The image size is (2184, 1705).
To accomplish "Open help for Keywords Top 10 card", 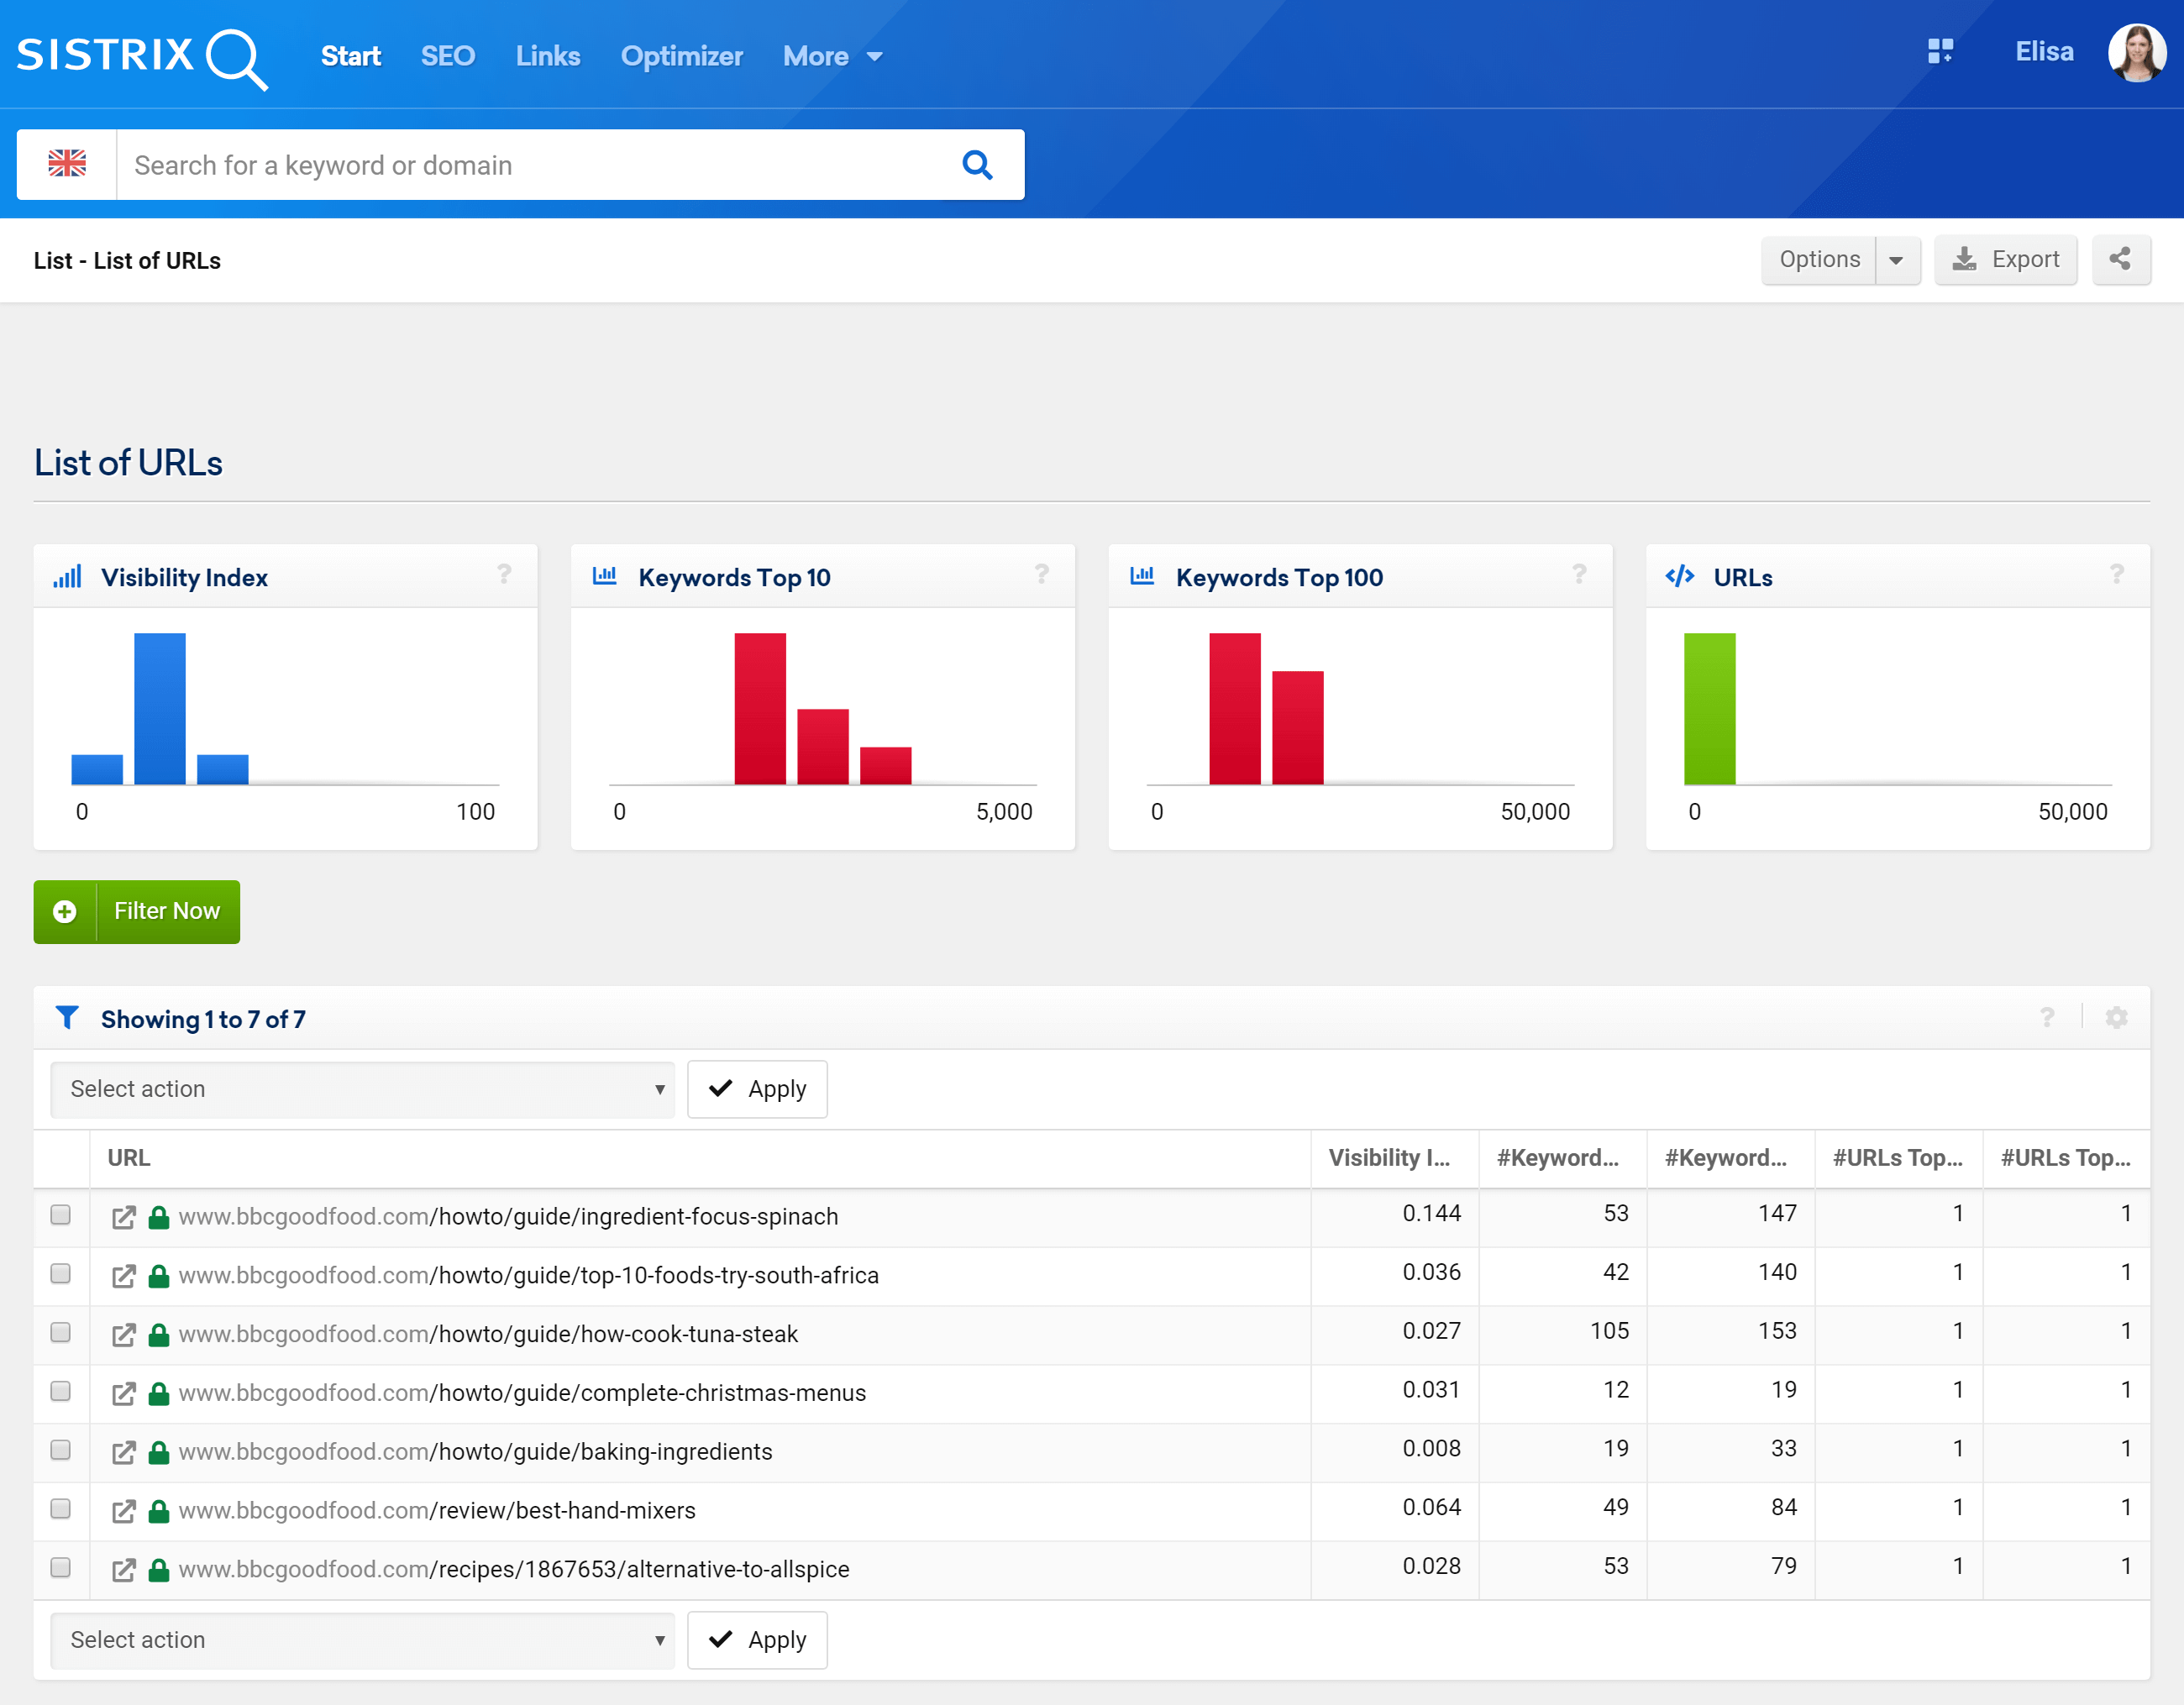I will tap(1041, 575).
